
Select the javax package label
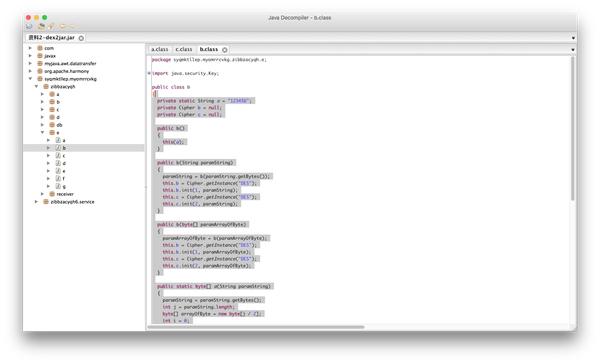pyautogui.click(x=50, y=56)
